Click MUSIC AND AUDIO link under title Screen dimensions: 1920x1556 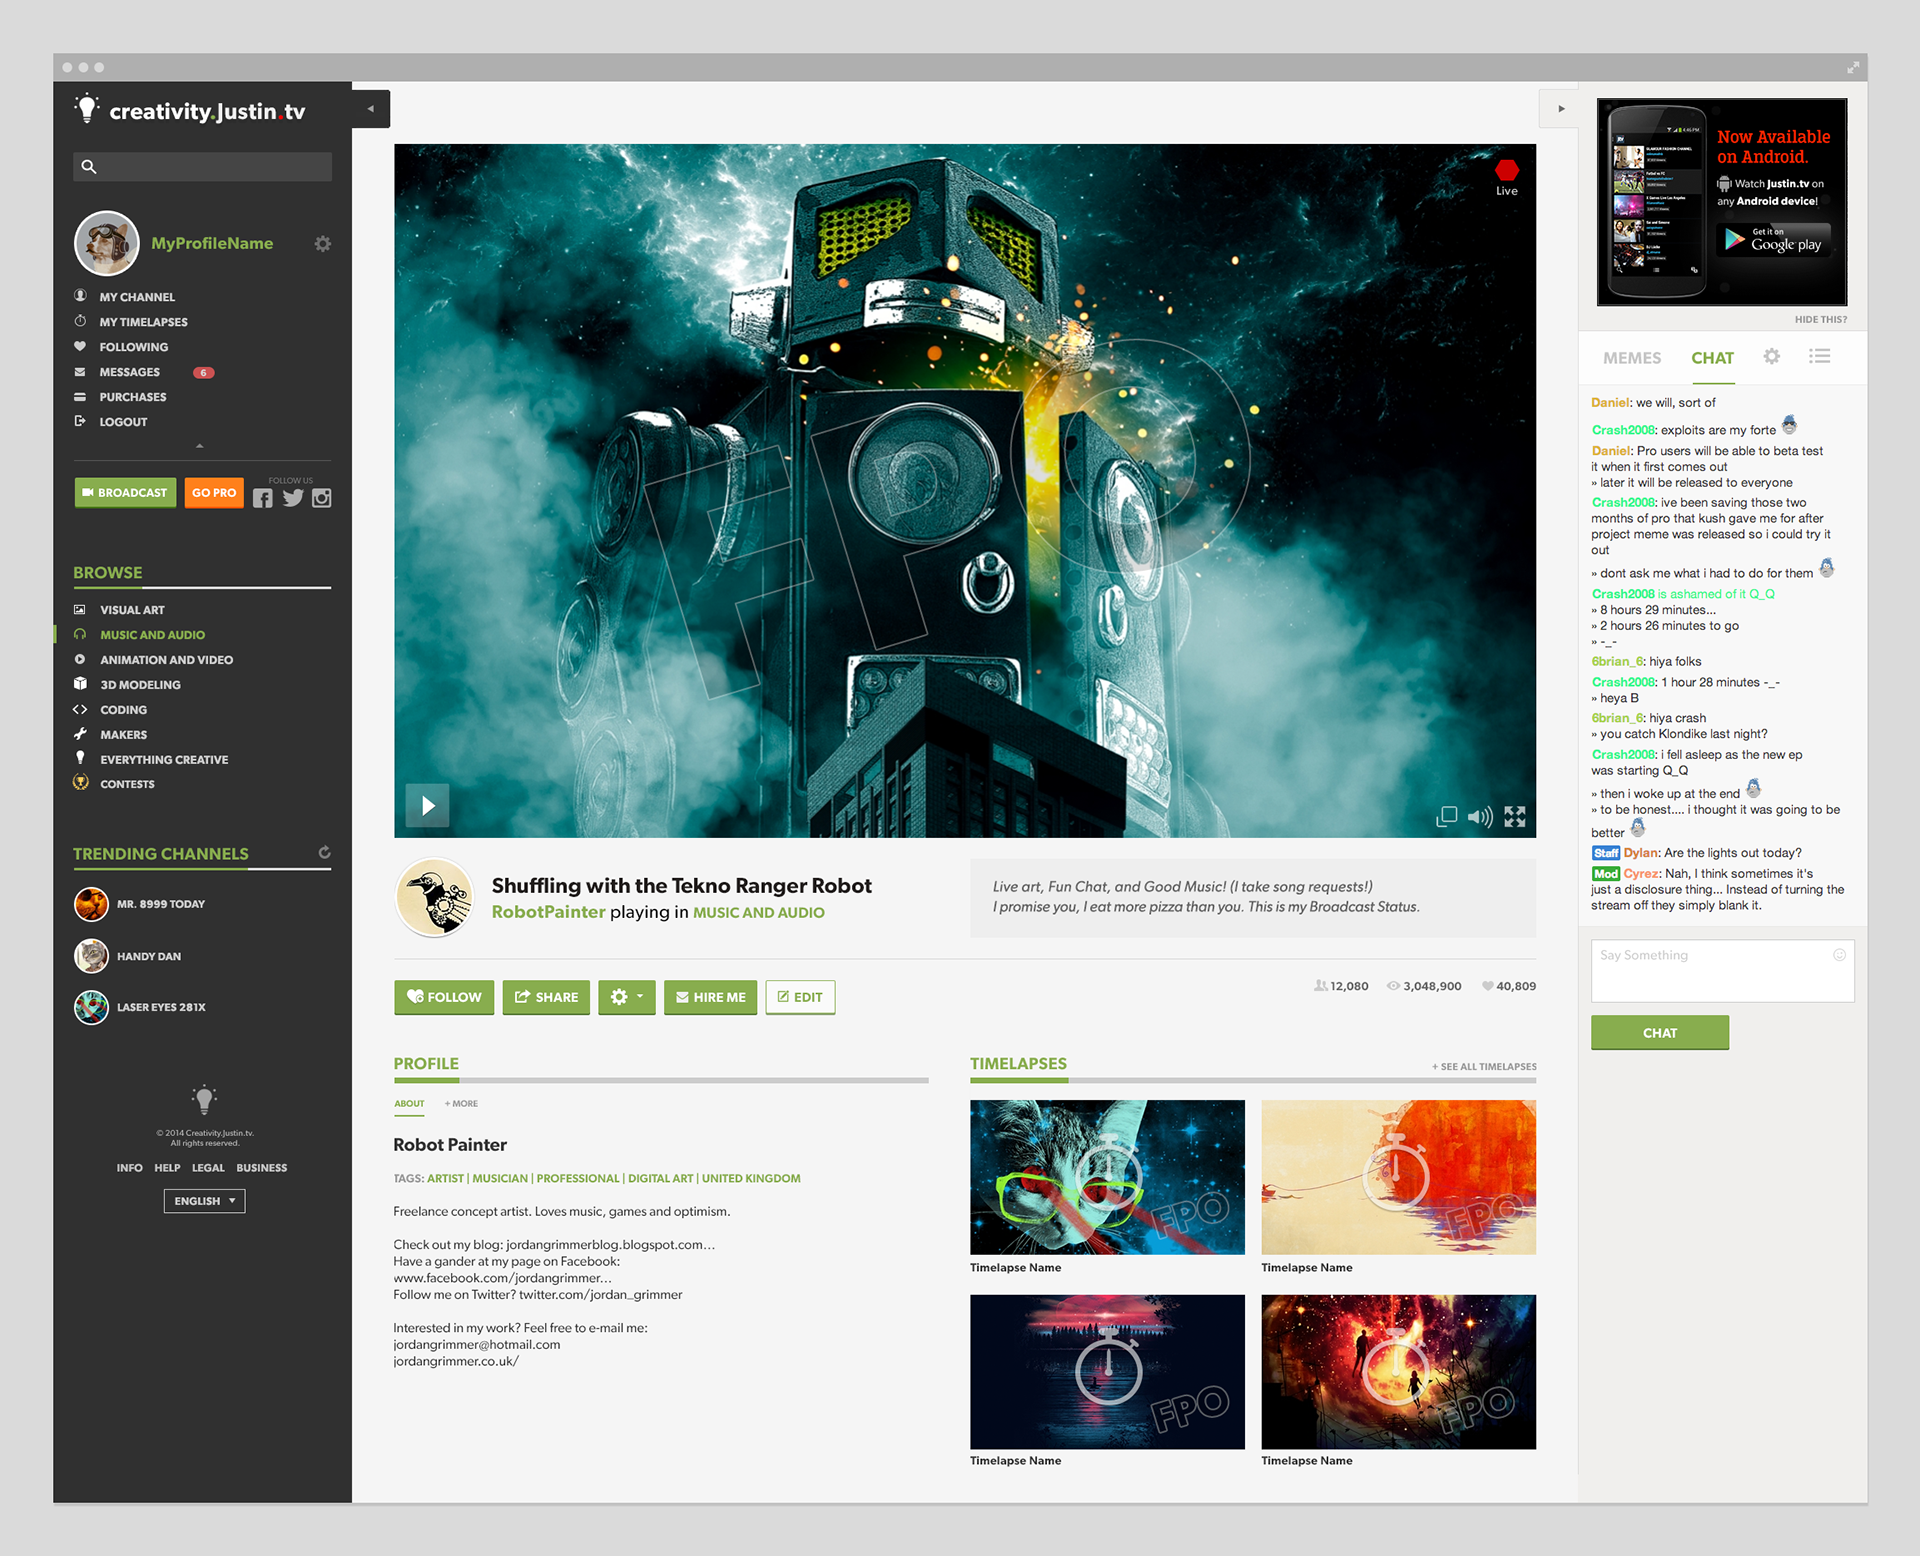758,913
